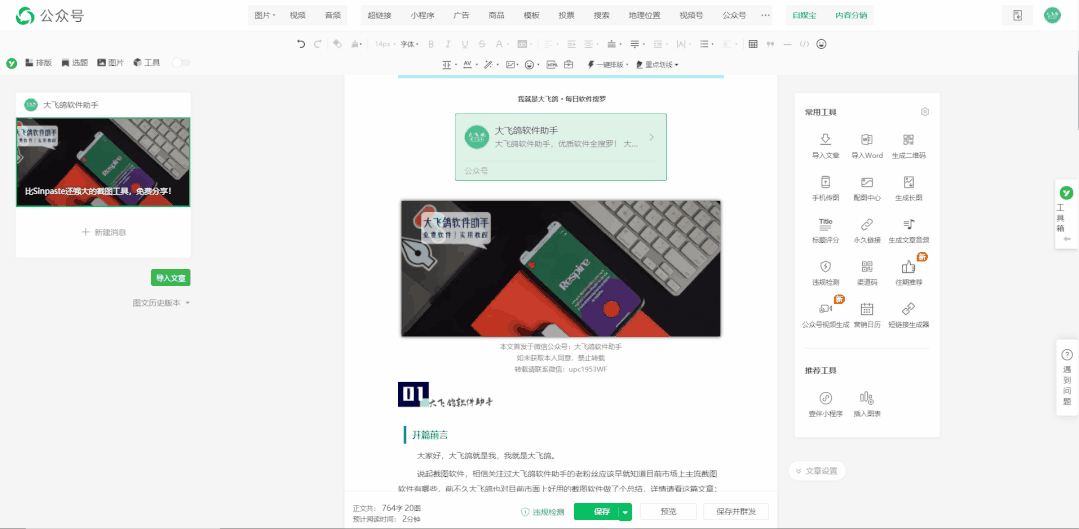Click the green 保存 button
The height and width of the screenshot is (529, 1079).
click(601, 512)
